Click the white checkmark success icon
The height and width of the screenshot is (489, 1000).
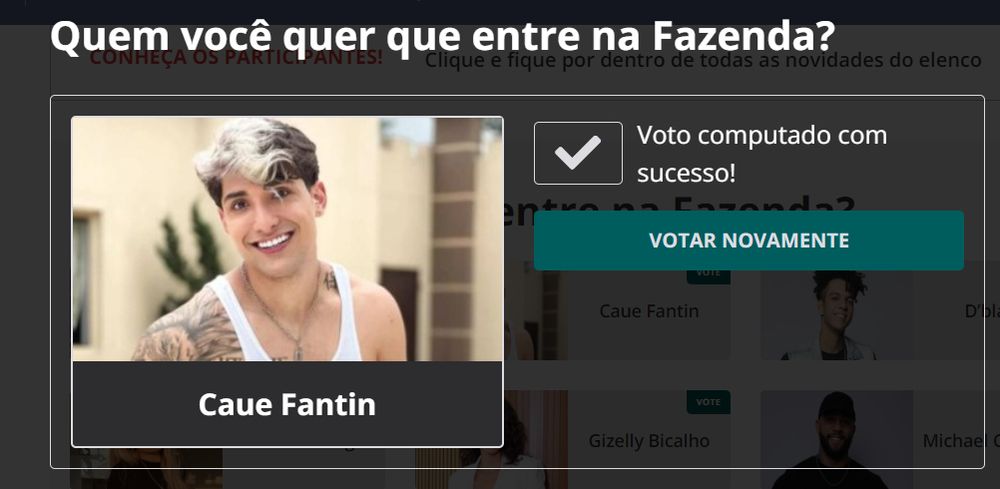point(578,153)
